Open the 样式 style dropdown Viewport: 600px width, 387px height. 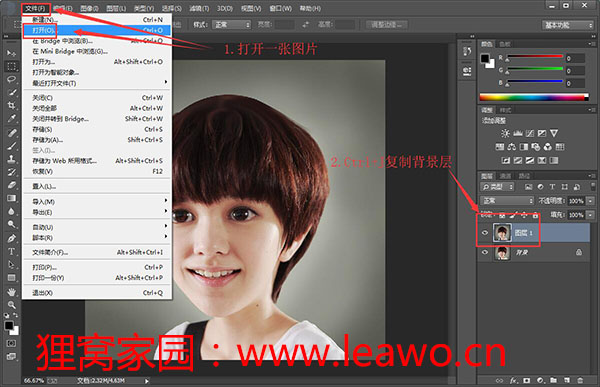pos(231,25)
